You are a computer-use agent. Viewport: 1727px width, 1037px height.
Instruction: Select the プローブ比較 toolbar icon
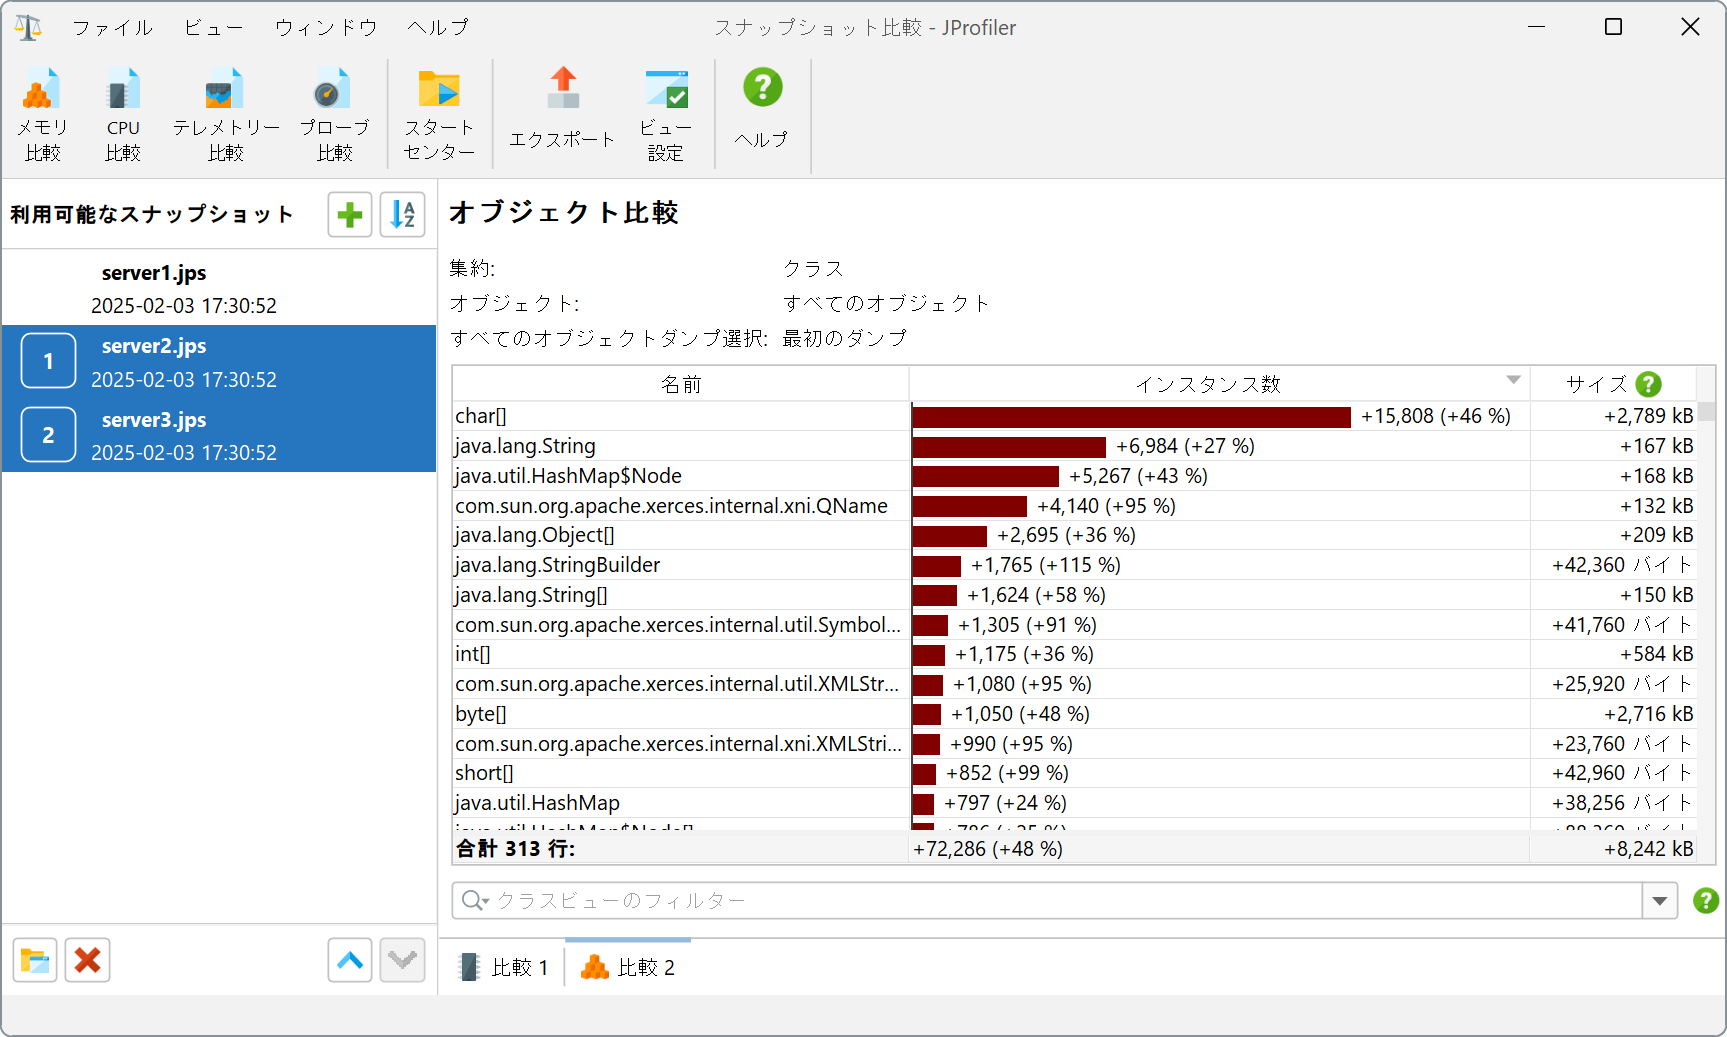[x=334, y=114]
